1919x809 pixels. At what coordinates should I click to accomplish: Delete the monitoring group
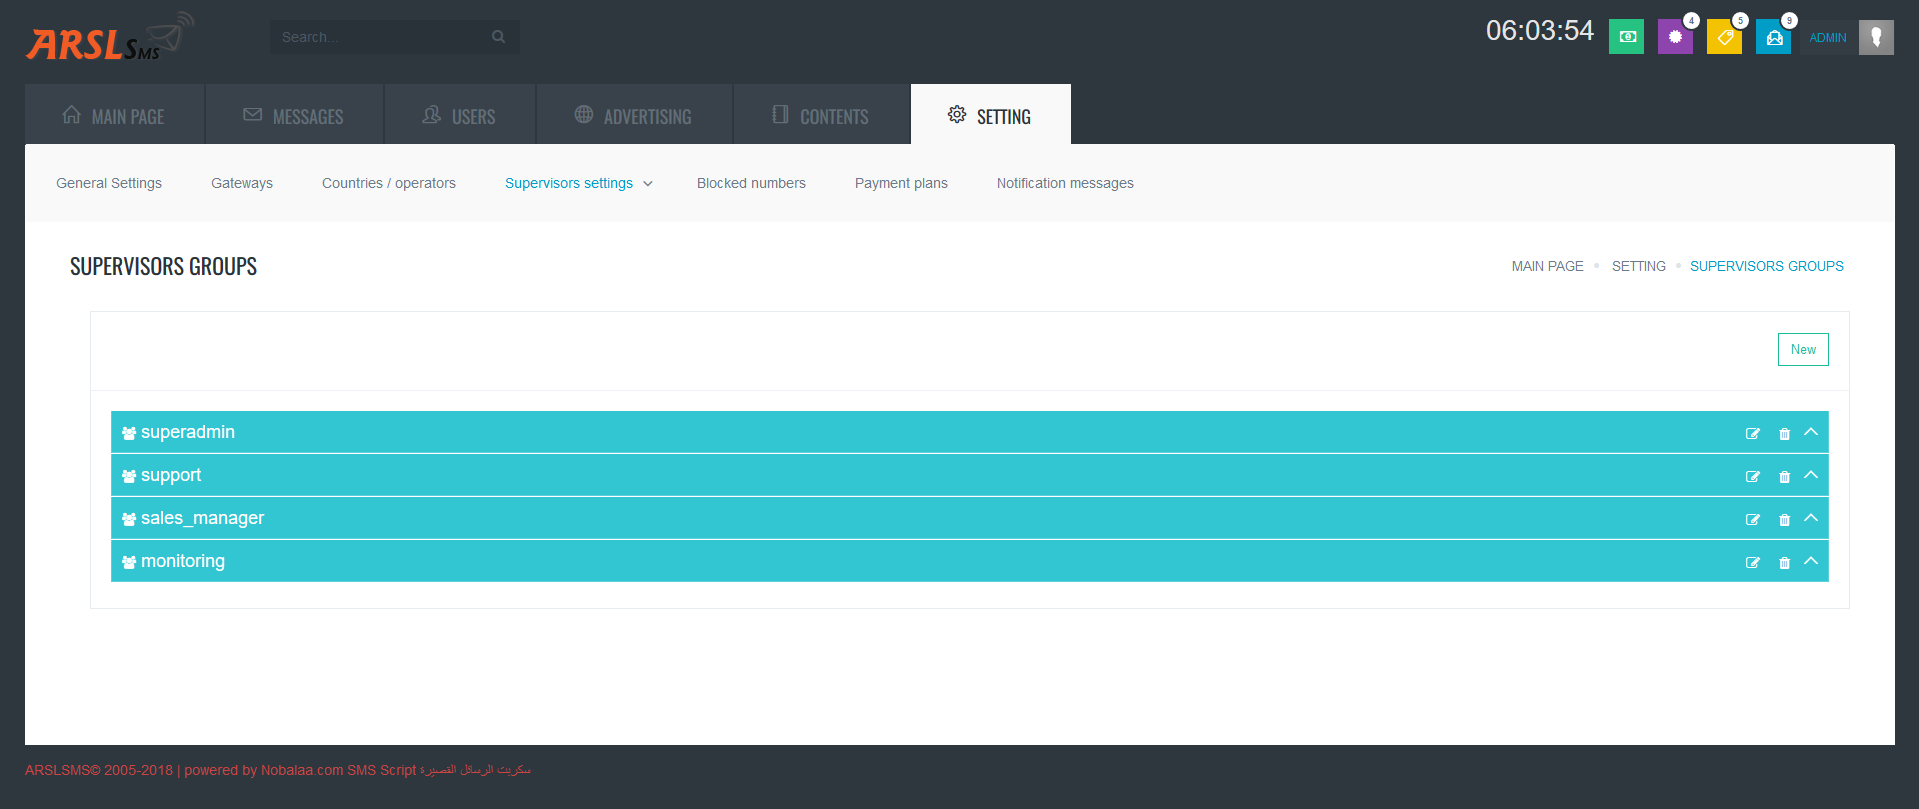click(1784, 563)
